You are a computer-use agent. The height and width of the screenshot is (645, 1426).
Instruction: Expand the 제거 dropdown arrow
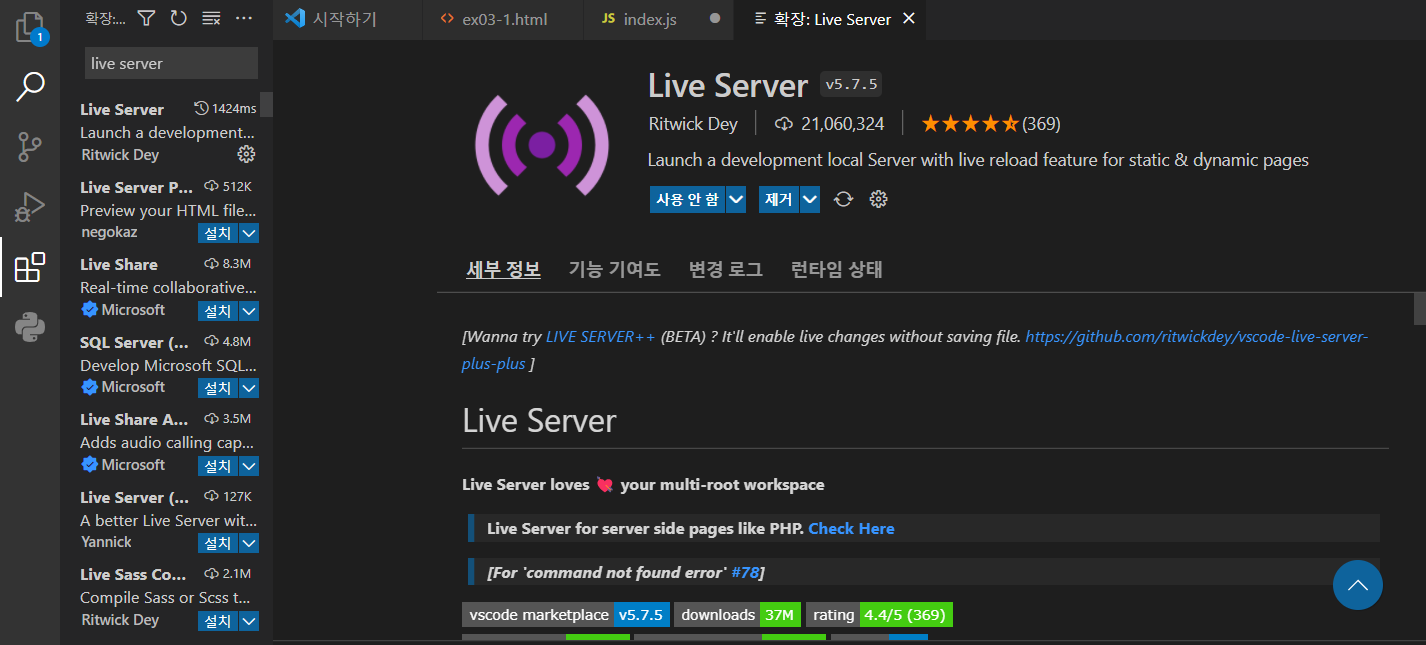click(810, 199)
